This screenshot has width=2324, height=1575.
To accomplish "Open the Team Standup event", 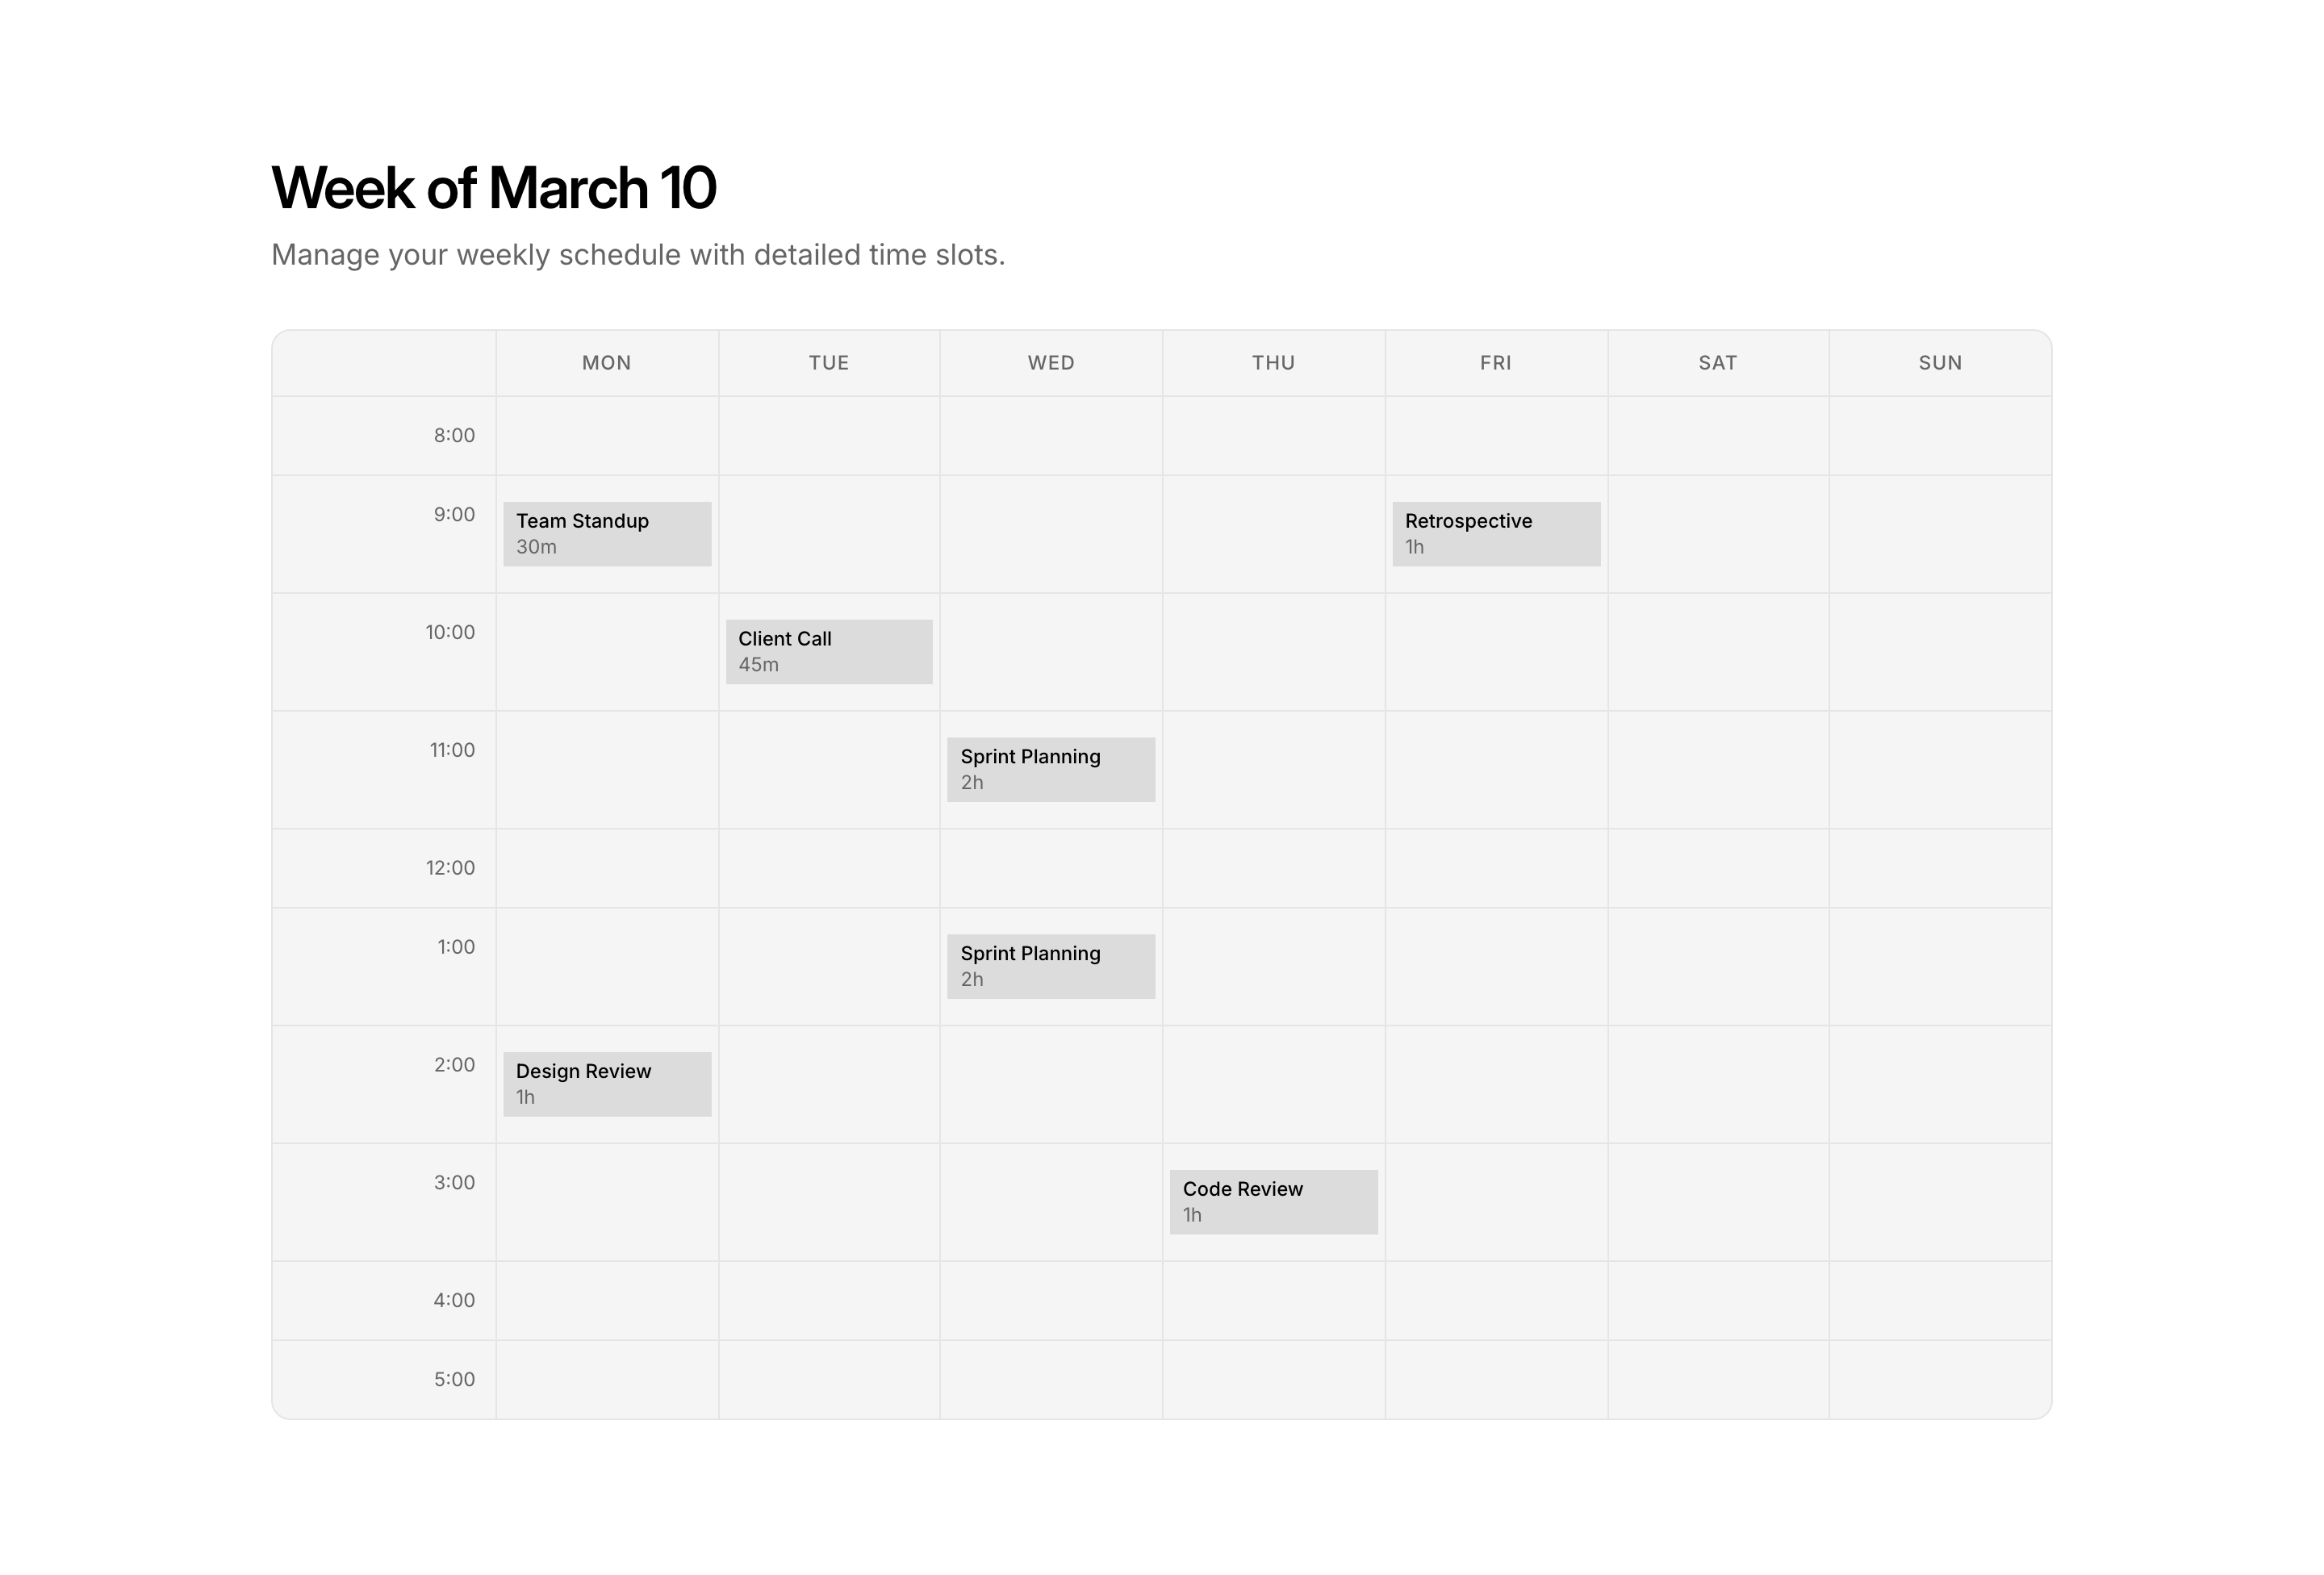I will (607, 534).
